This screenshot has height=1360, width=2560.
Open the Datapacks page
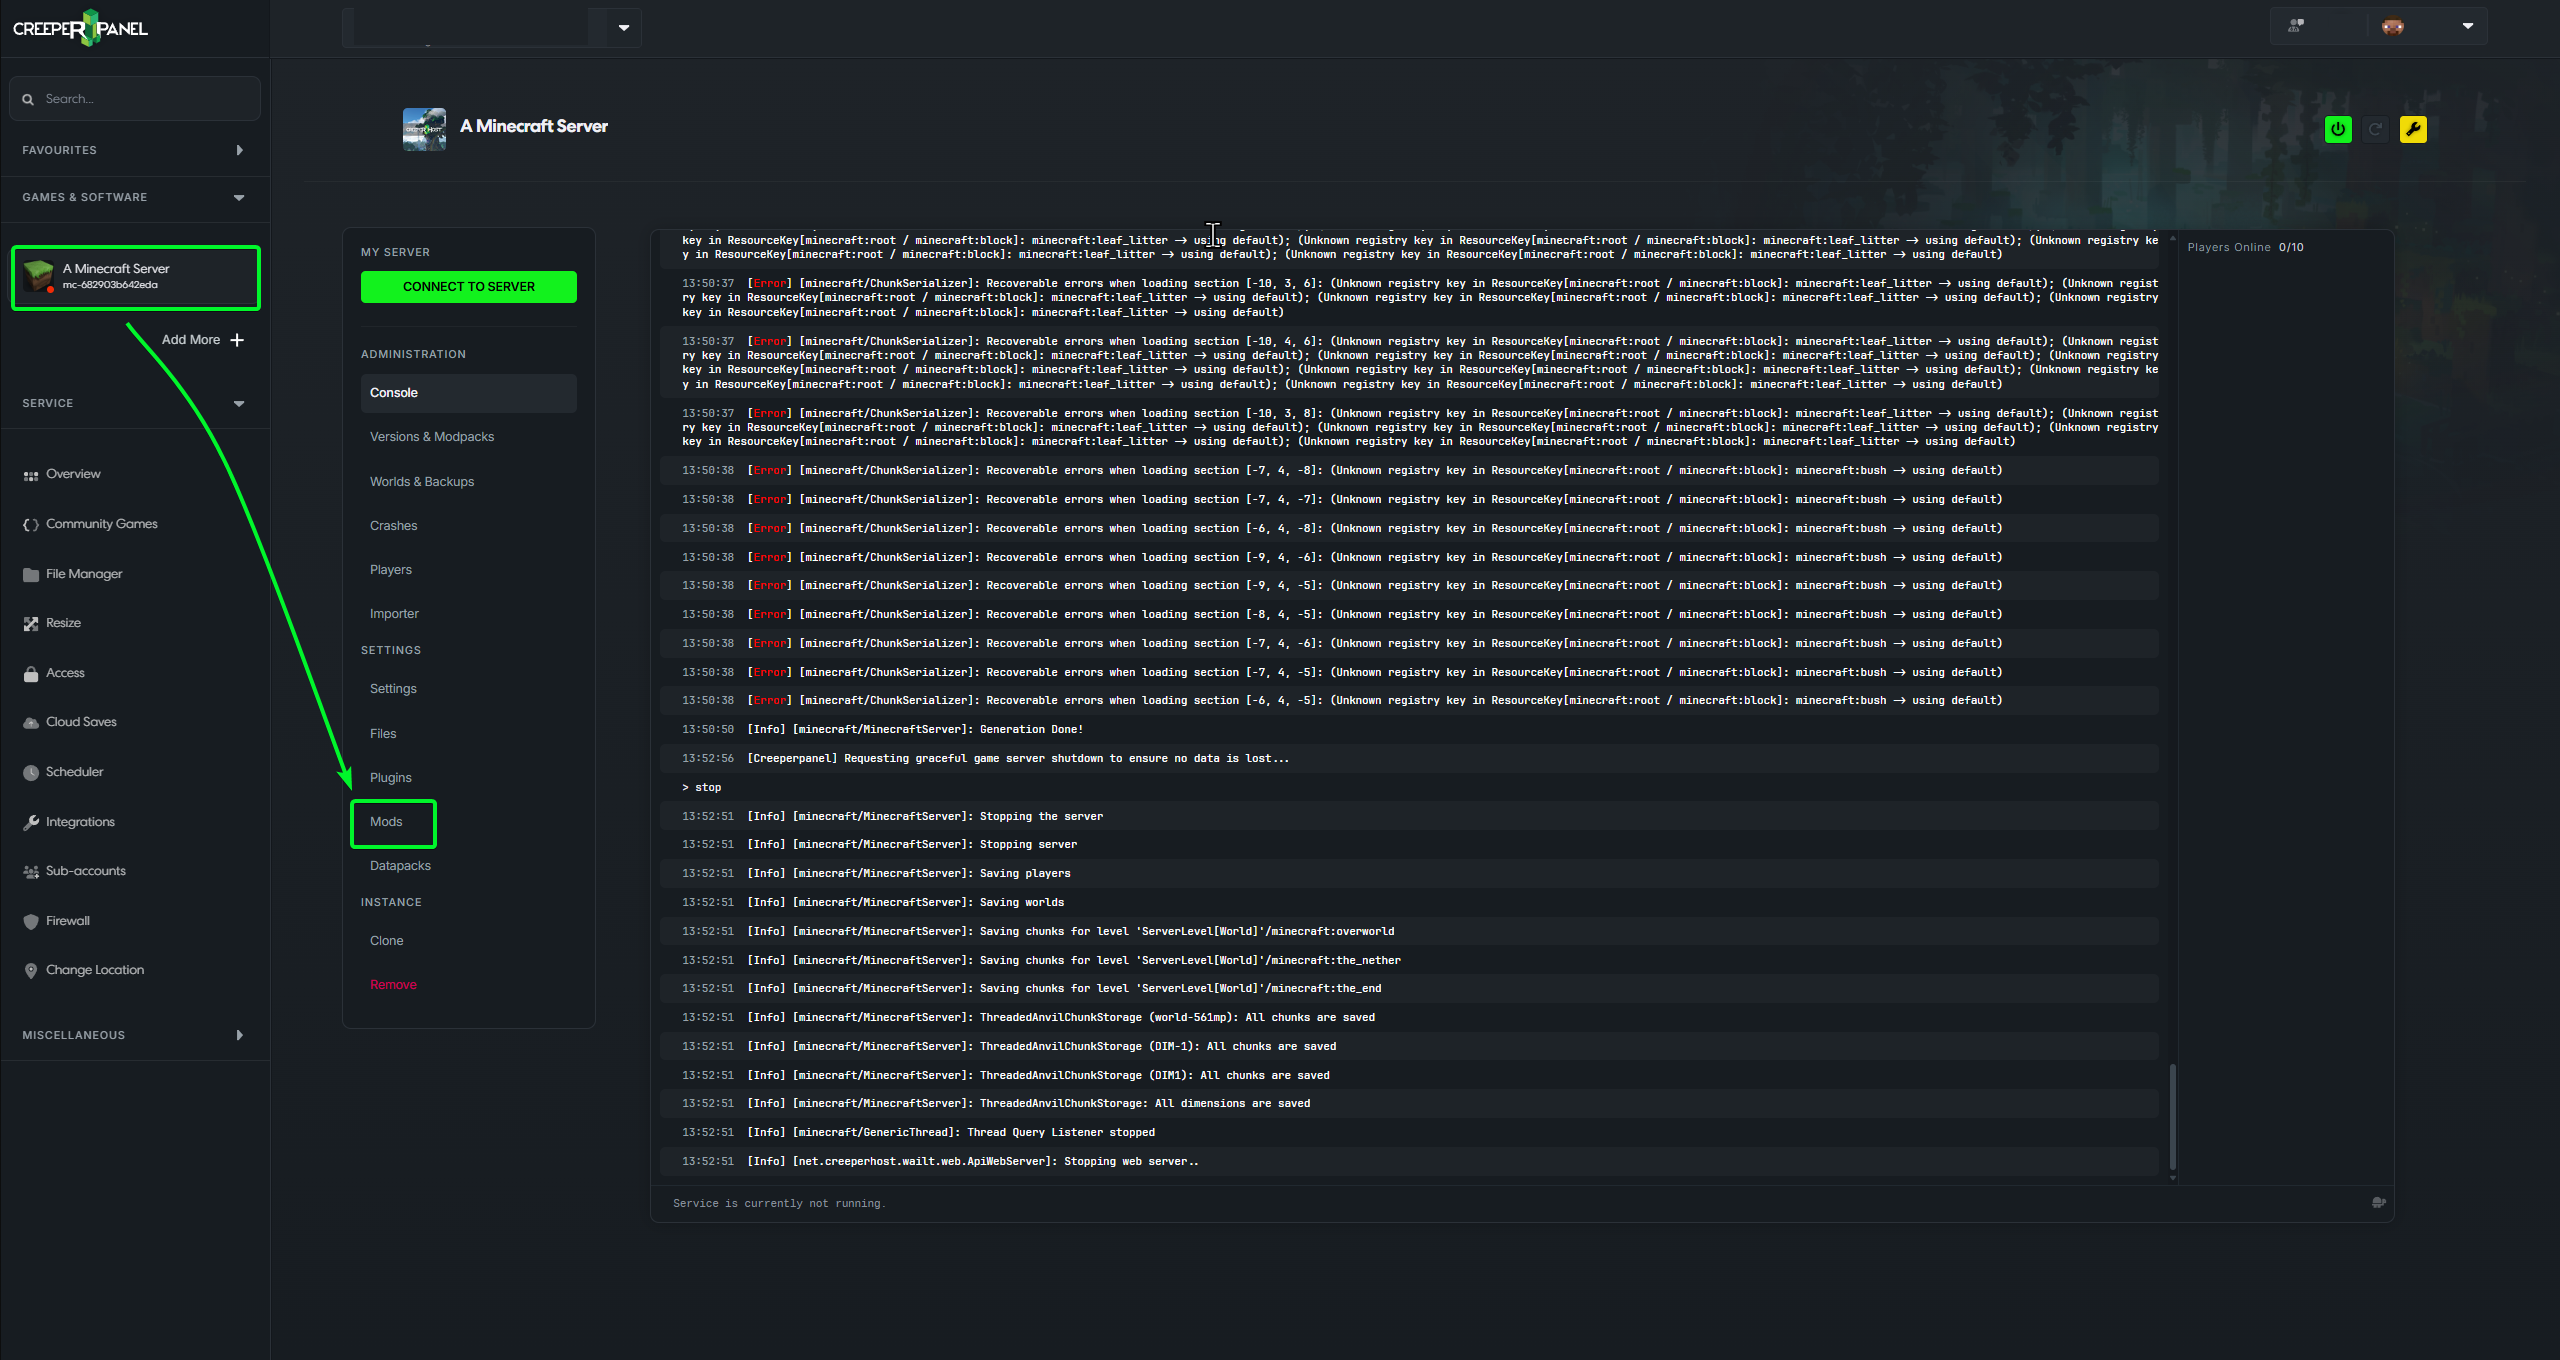point(400,866)
